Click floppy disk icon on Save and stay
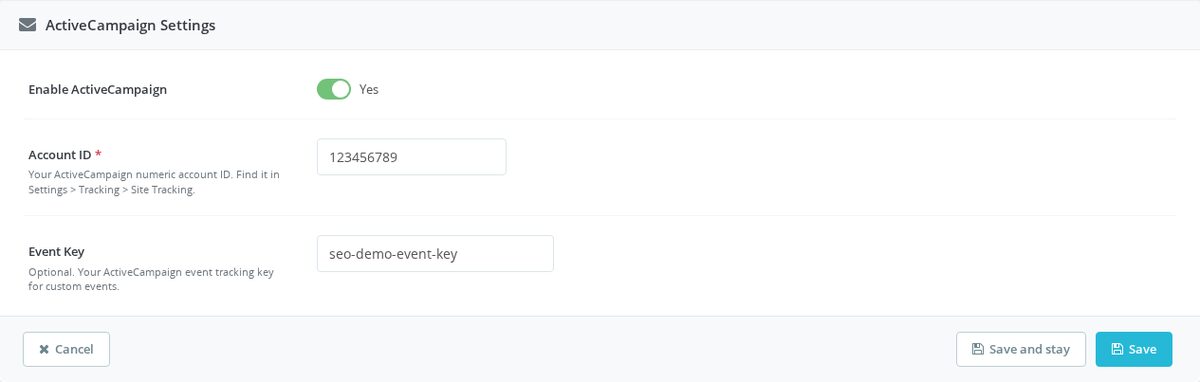 (978, 349)
